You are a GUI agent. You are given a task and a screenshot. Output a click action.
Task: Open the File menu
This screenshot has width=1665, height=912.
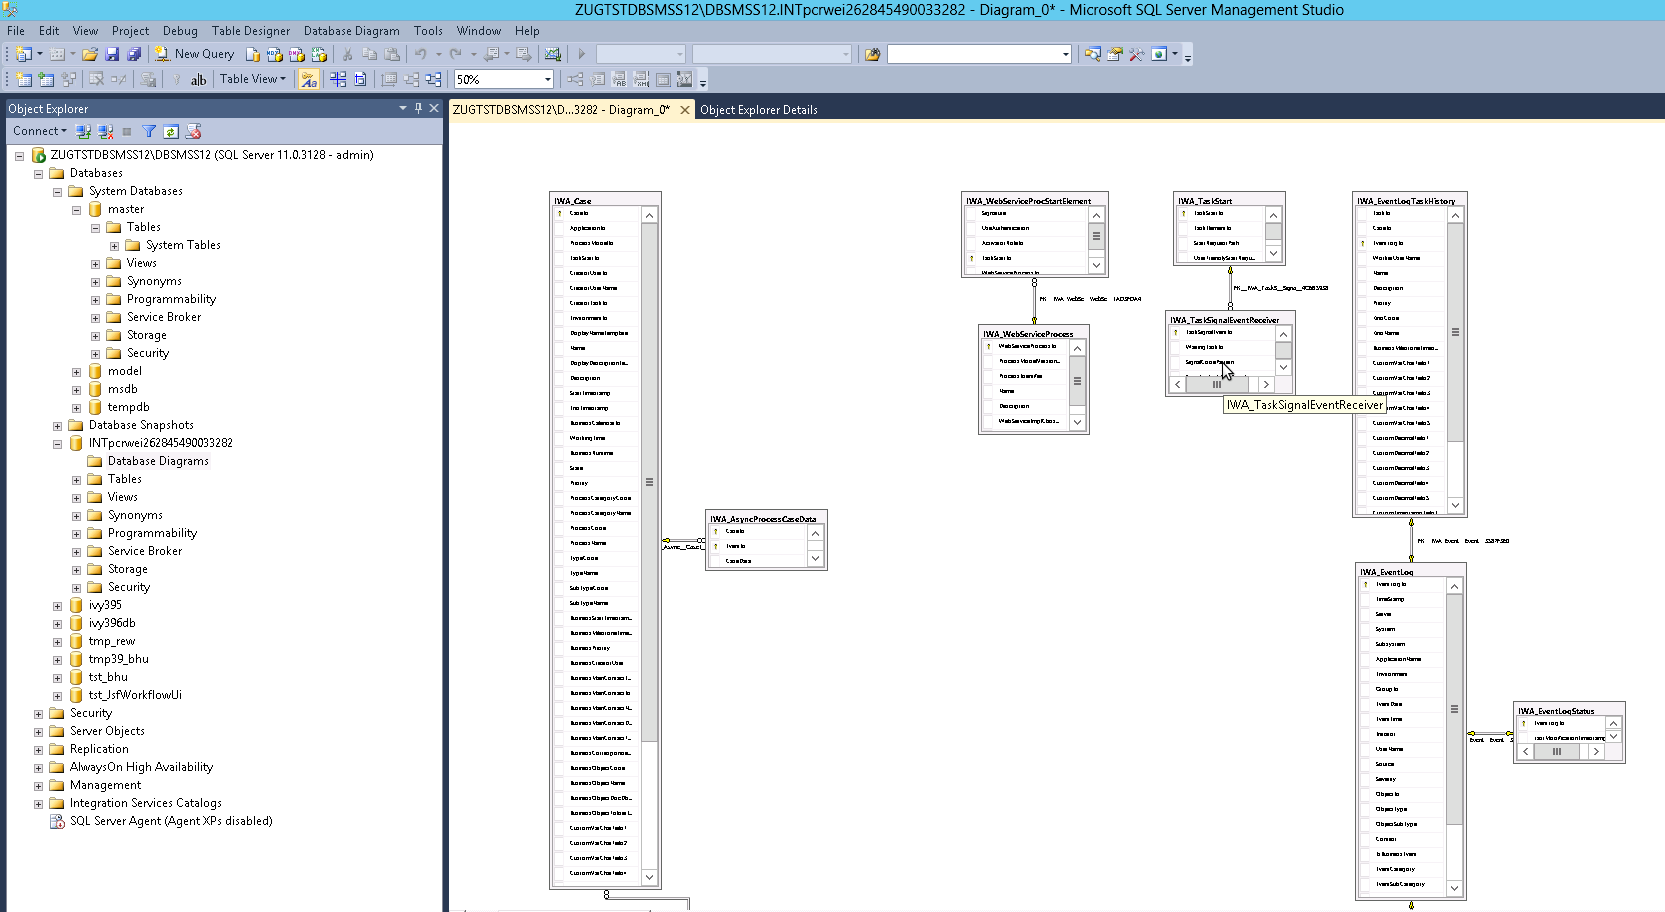16,31
